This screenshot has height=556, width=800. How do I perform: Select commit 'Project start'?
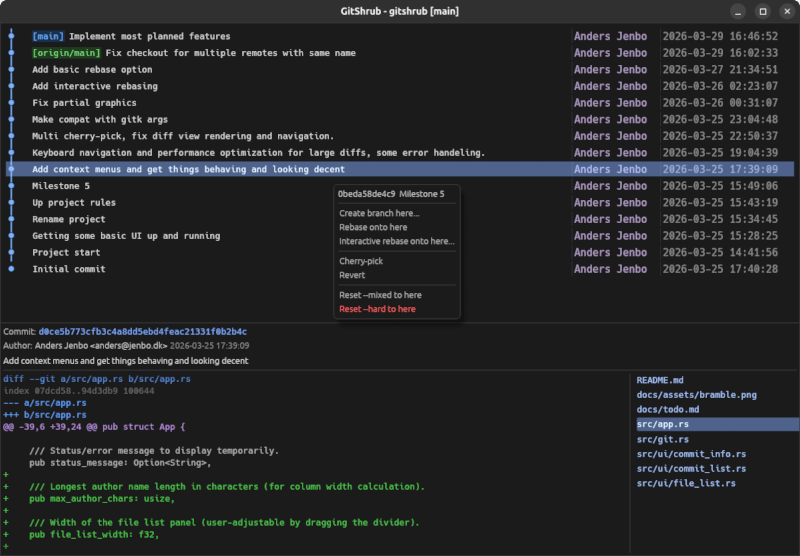(399, 252)
